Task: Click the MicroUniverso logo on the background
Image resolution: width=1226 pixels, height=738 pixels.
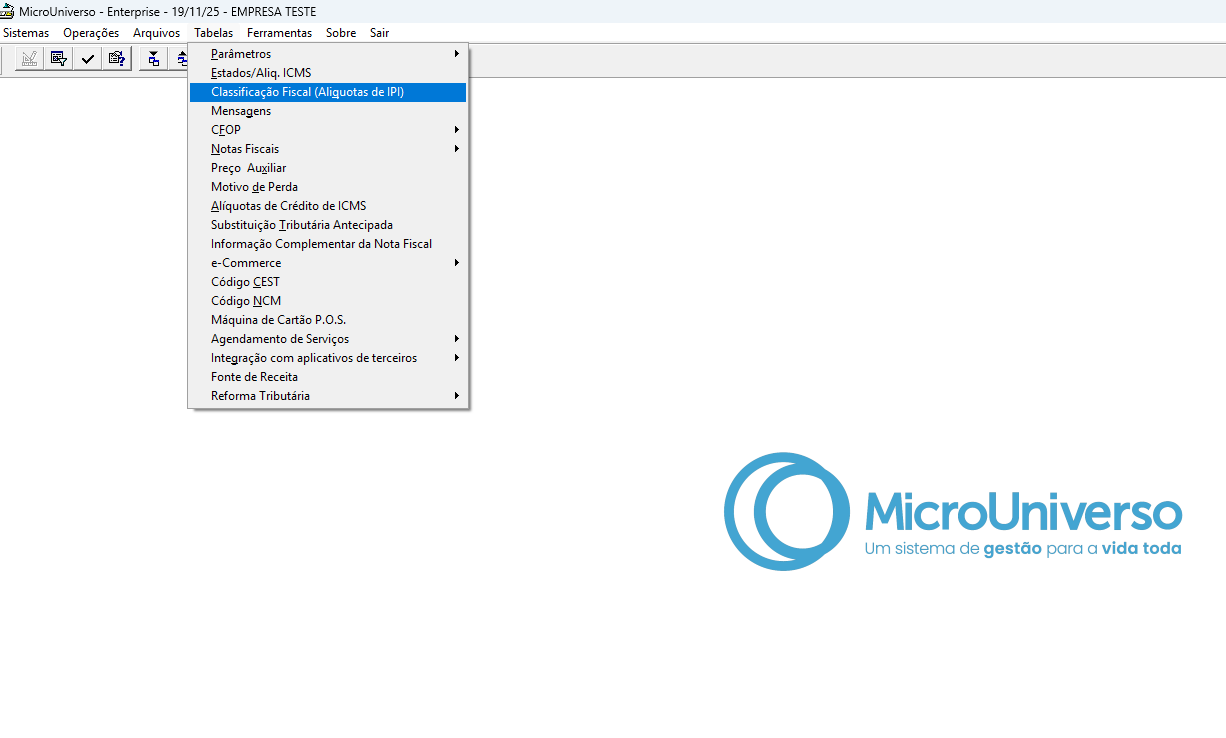Action: pos(952,512)
